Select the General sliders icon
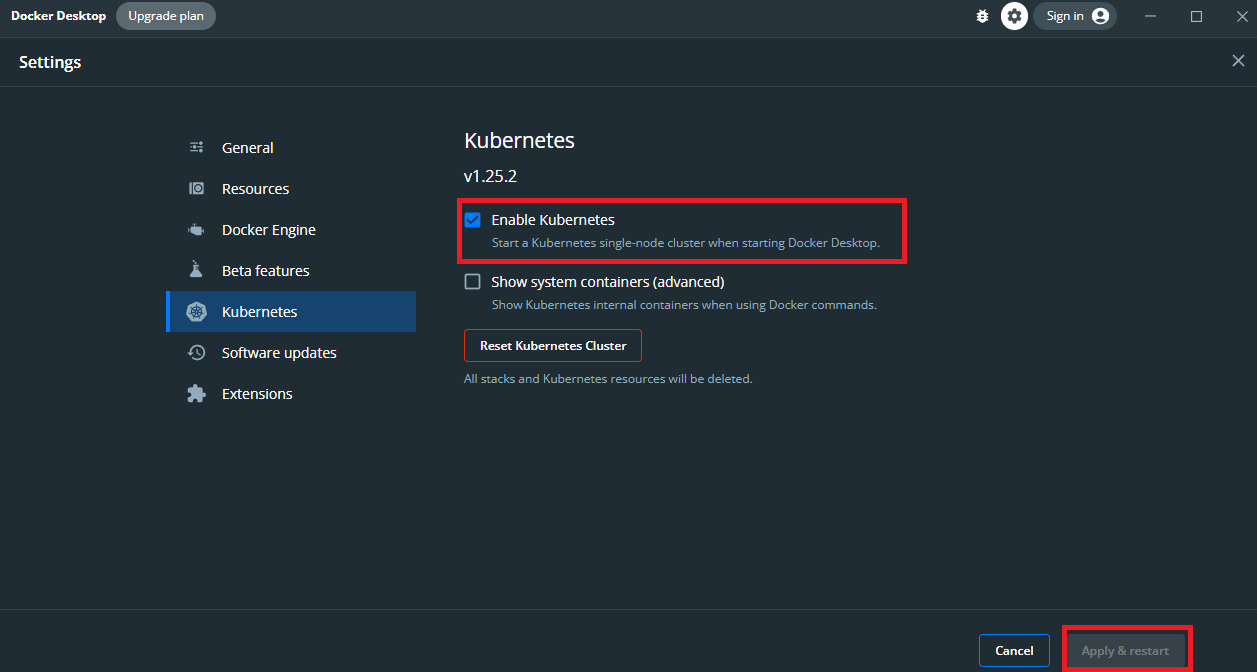Viewport: 1257px width, 672px height. (197, 148)
